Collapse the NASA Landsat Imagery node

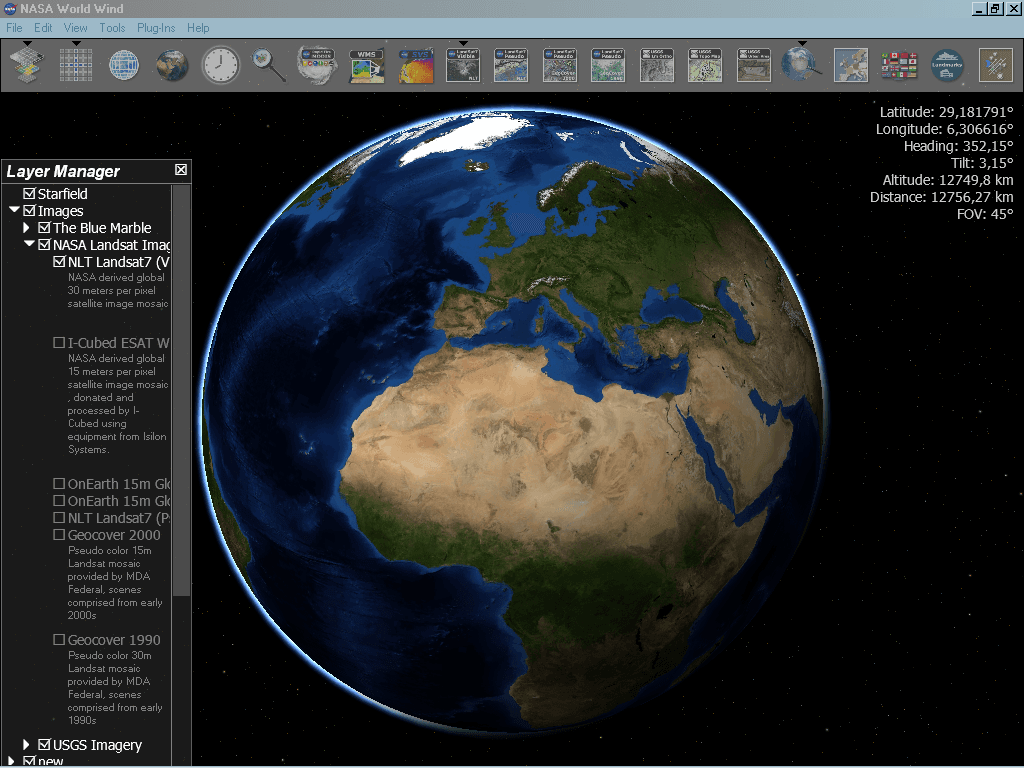click(x=28, y=245)
